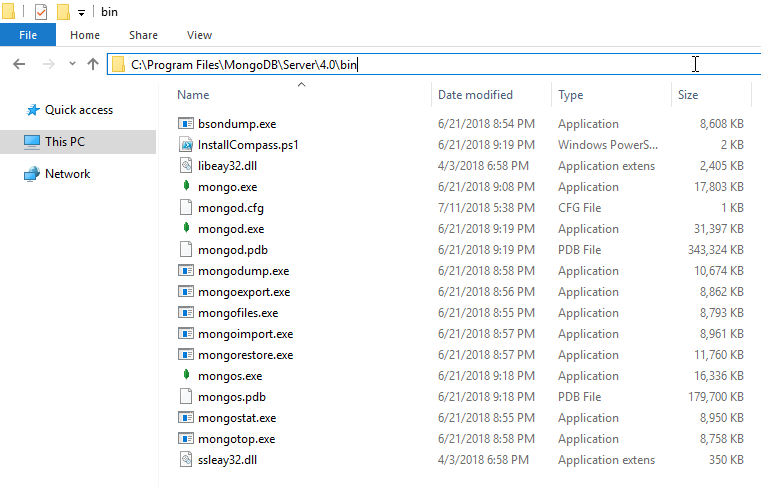This screenshot has width=761, height=487.
Task: Select the ssleay32.dll file name
Action: pos(228,460)
